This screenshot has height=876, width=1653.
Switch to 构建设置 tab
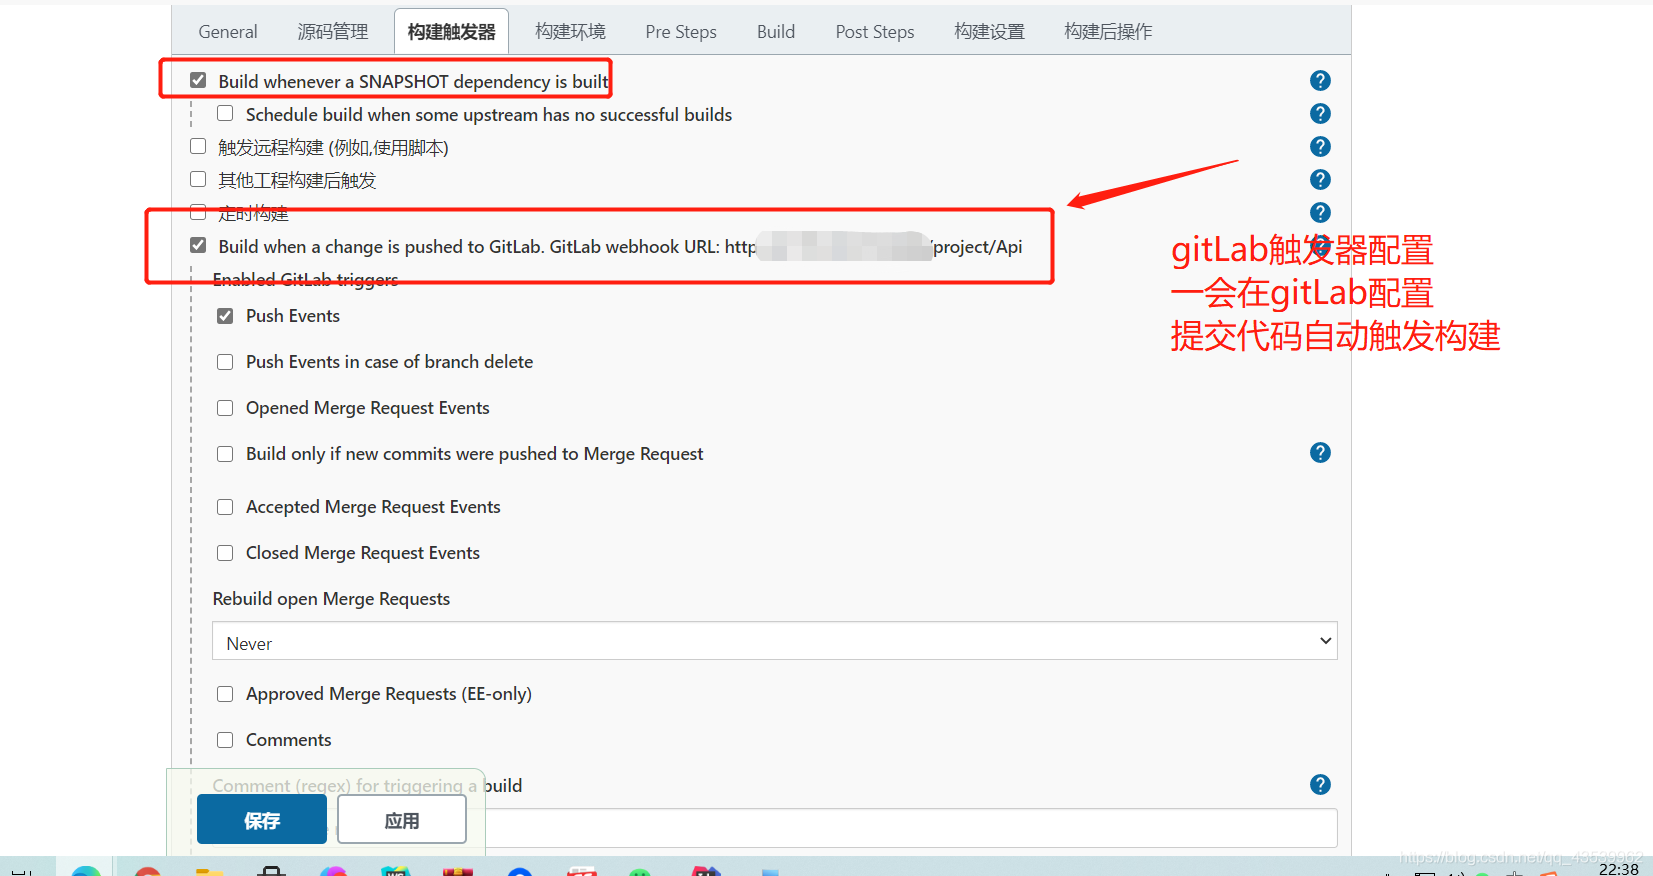pyautogui.click(x=990, y=32)
